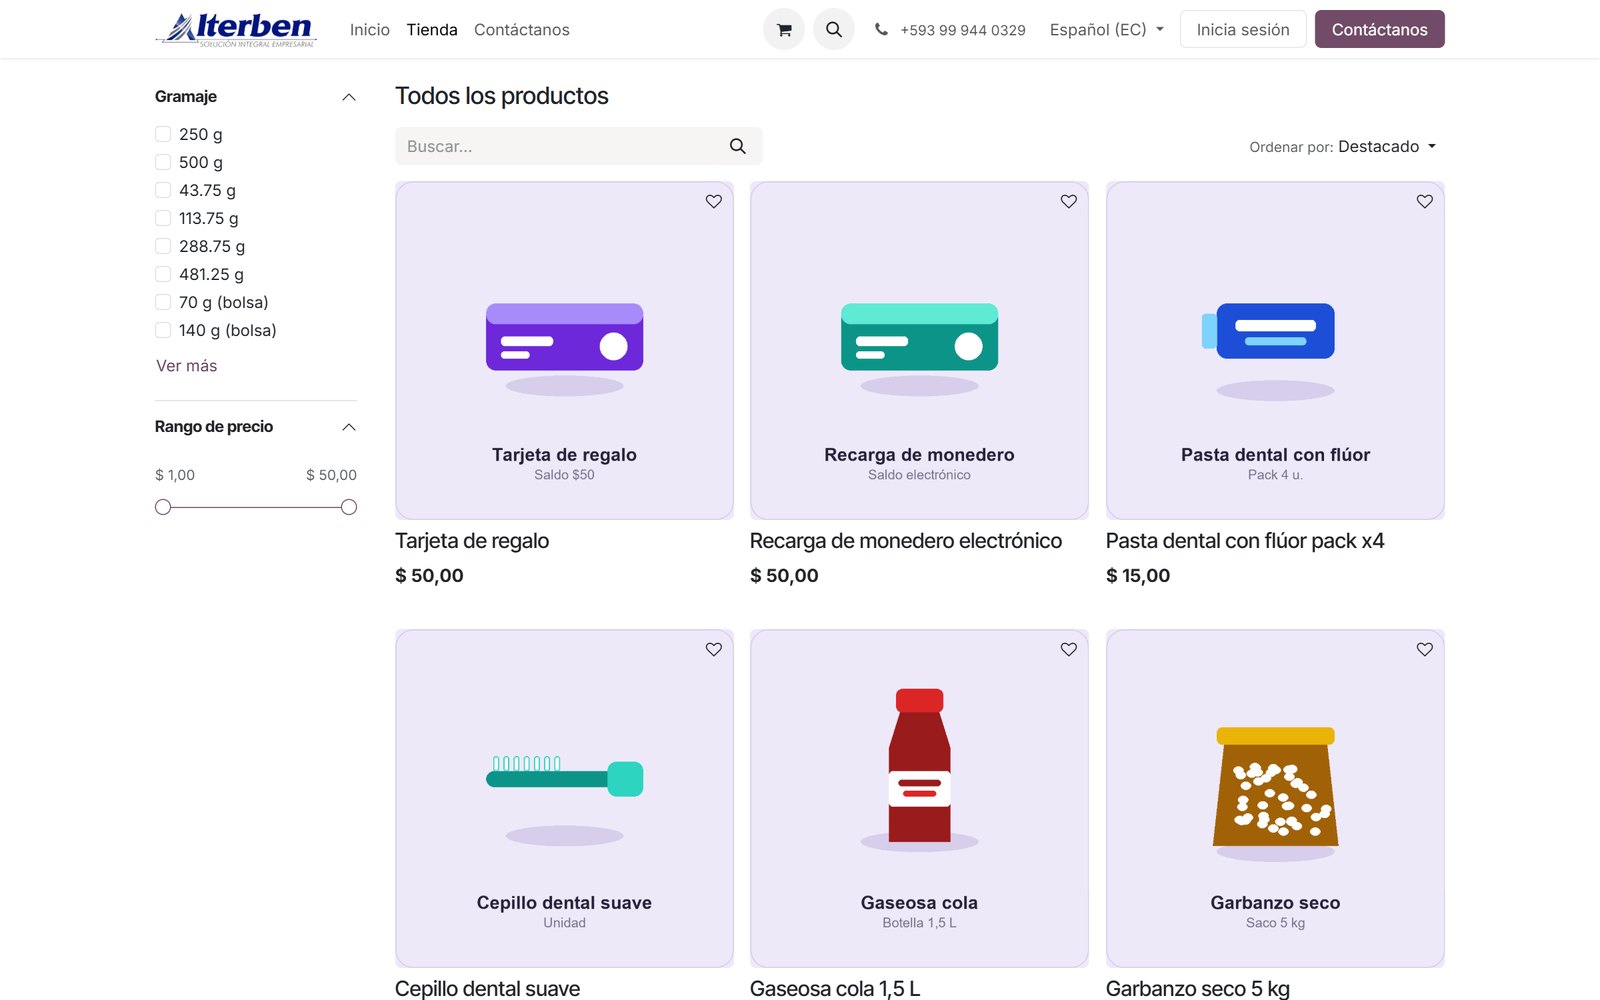Open the Cepillo dental suave product image
1600x1000 pixels.
point(564,798)
